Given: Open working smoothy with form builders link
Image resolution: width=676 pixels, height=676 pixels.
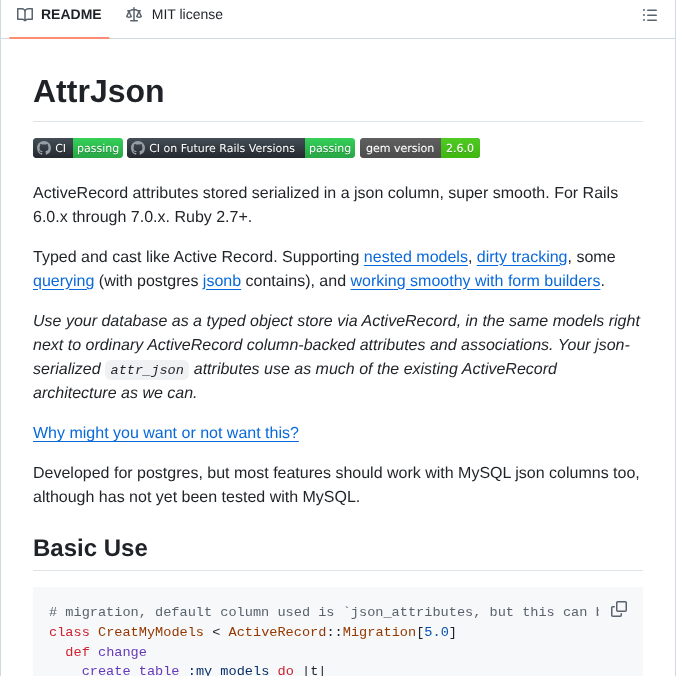Looking at the screenshot, I should [x=475, y=281].
